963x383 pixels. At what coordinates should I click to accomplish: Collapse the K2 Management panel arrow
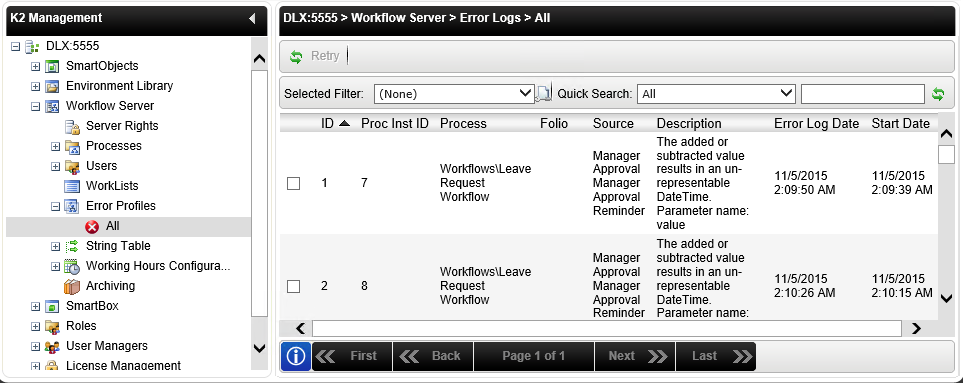pos(252,18)
